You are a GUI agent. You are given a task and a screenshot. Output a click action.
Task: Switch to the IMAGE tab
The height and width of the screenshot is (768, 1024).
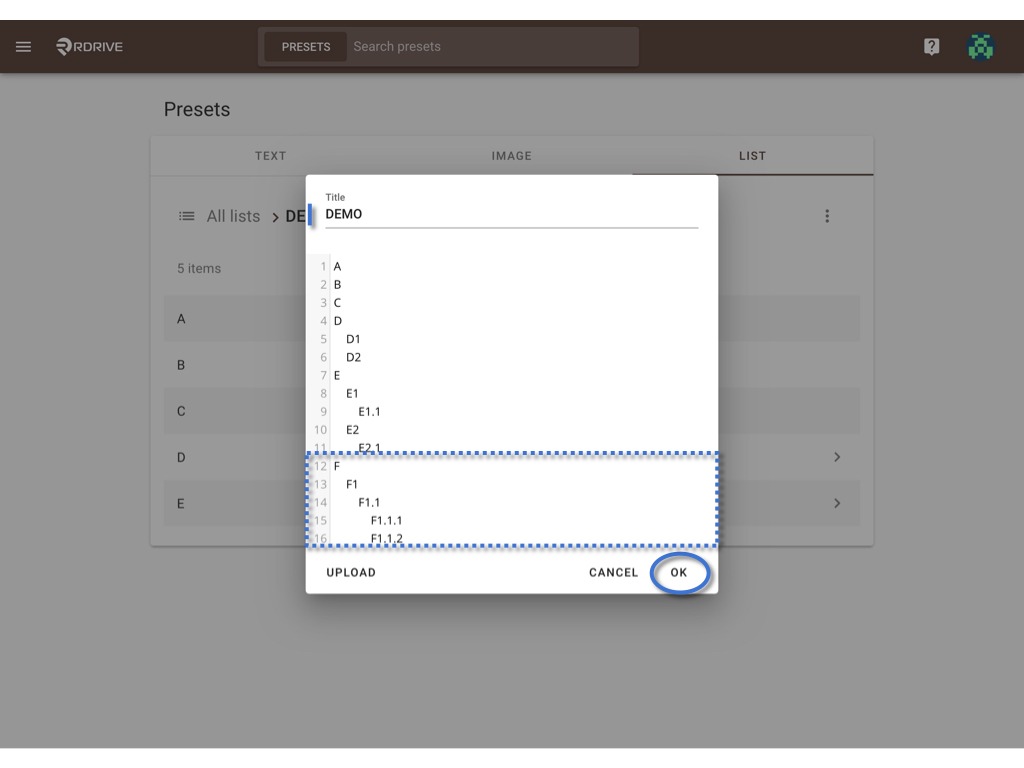click(x=511, y=156)
